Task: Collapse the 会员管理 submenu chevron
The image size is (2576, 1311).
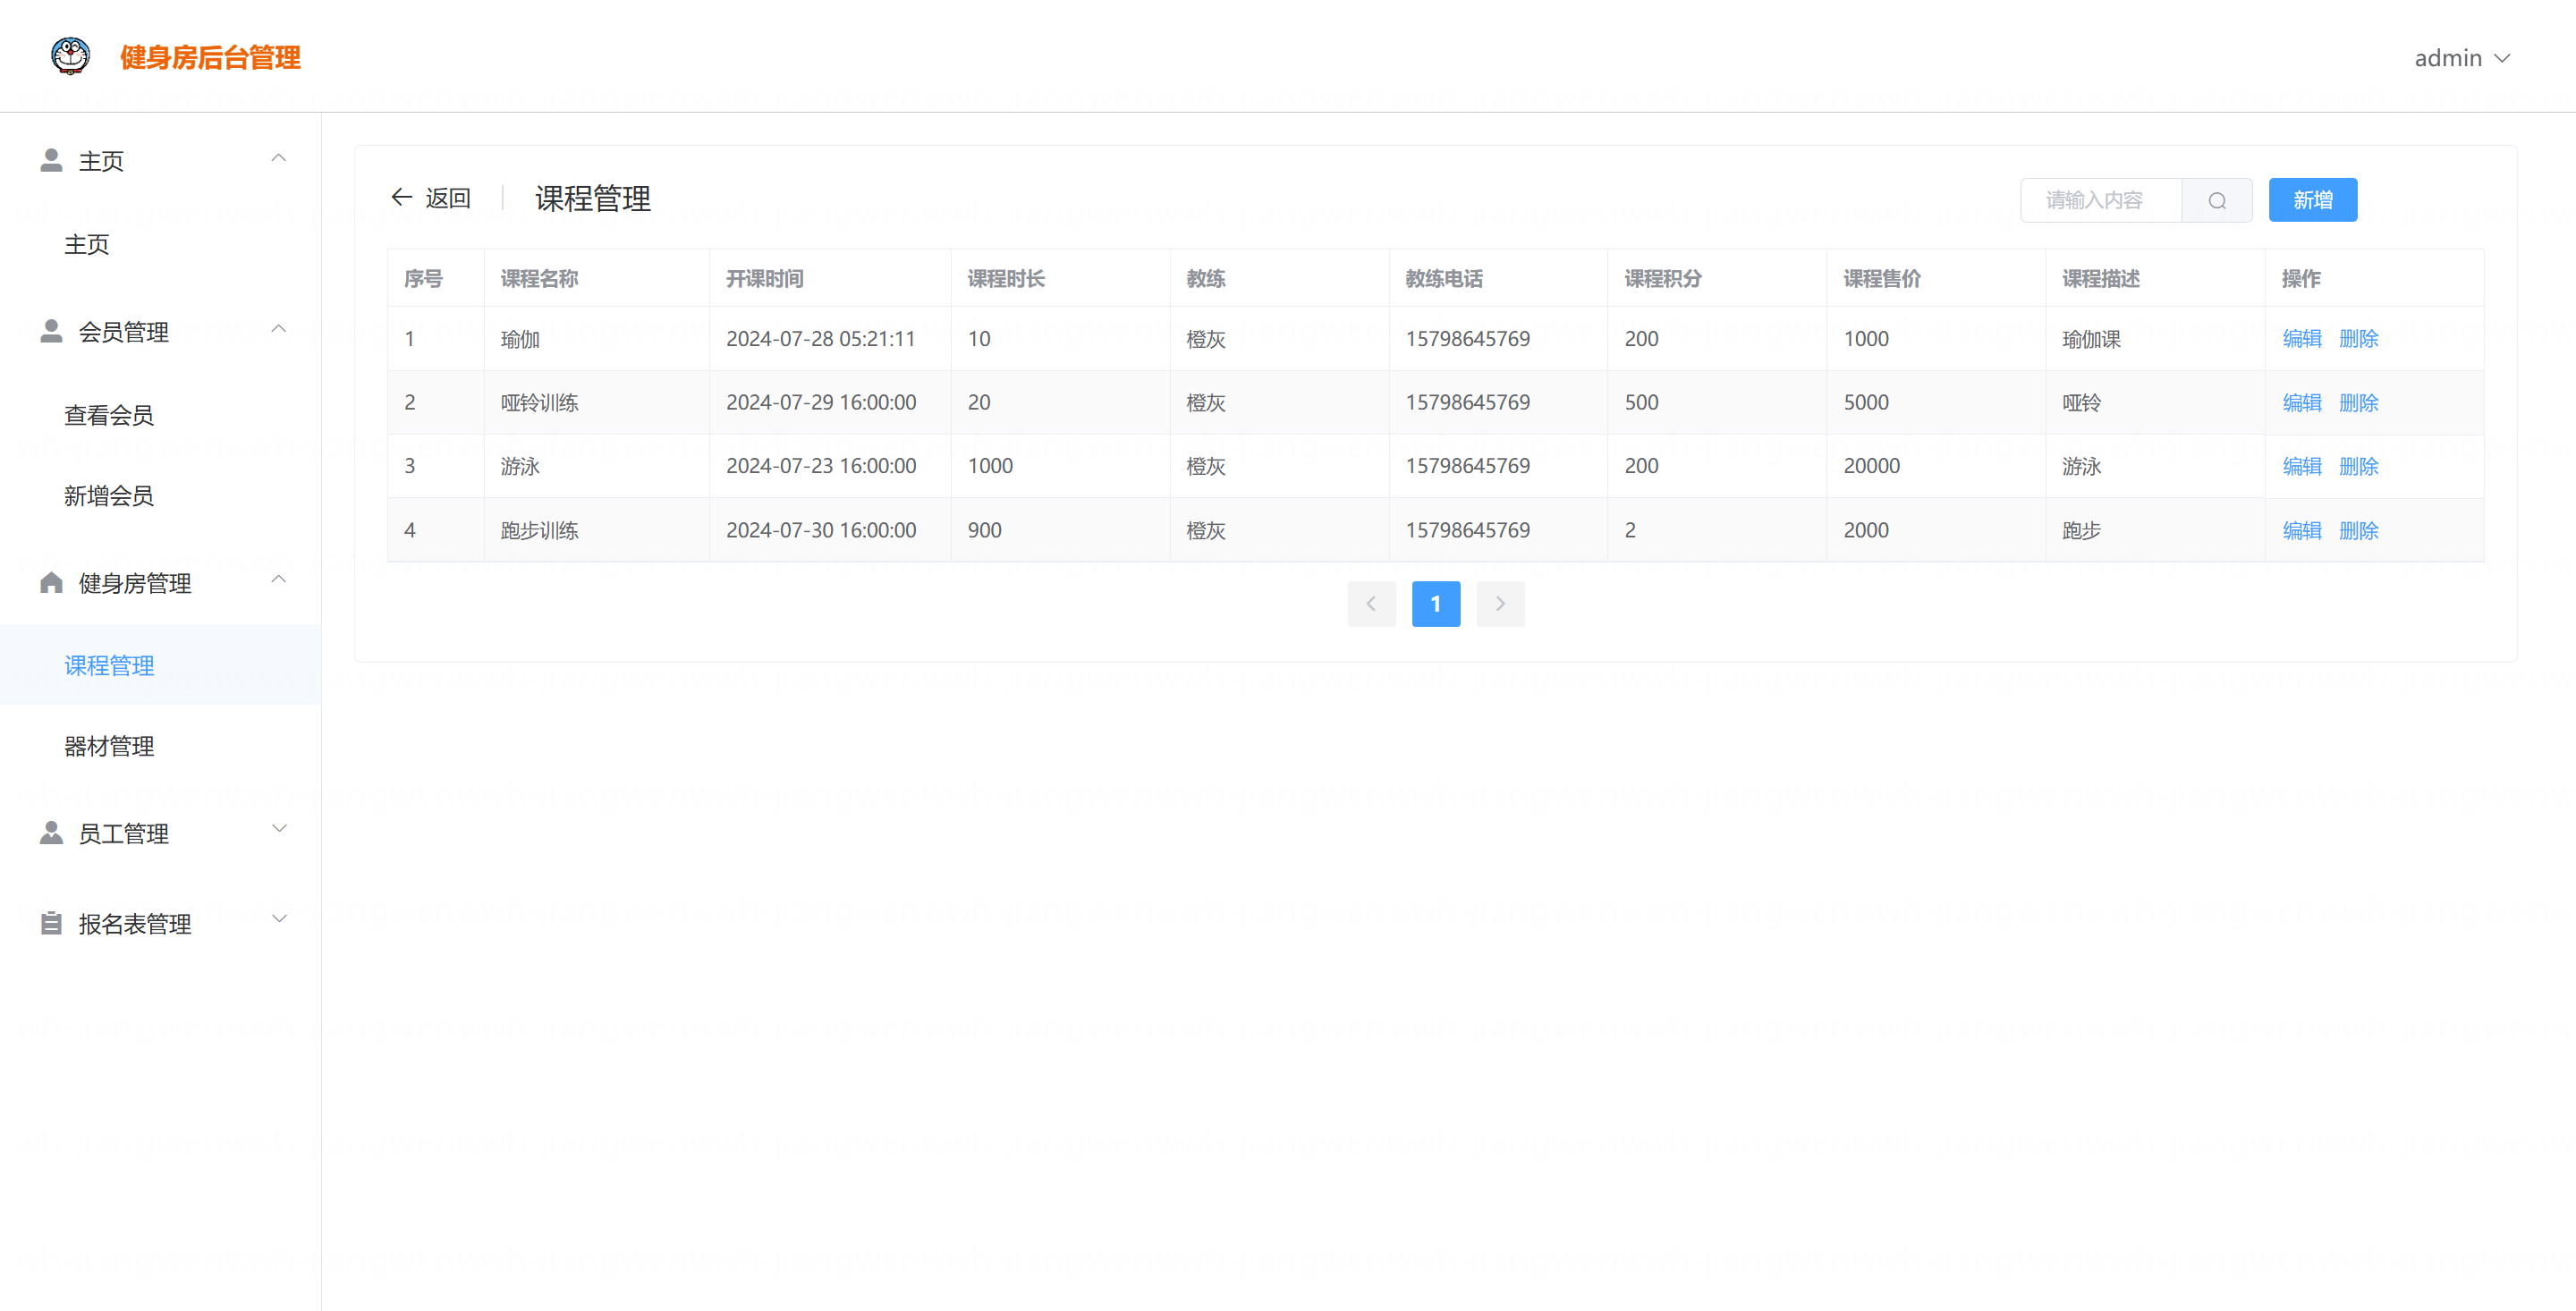Action: pyautogui.click(x=279, y=329)
